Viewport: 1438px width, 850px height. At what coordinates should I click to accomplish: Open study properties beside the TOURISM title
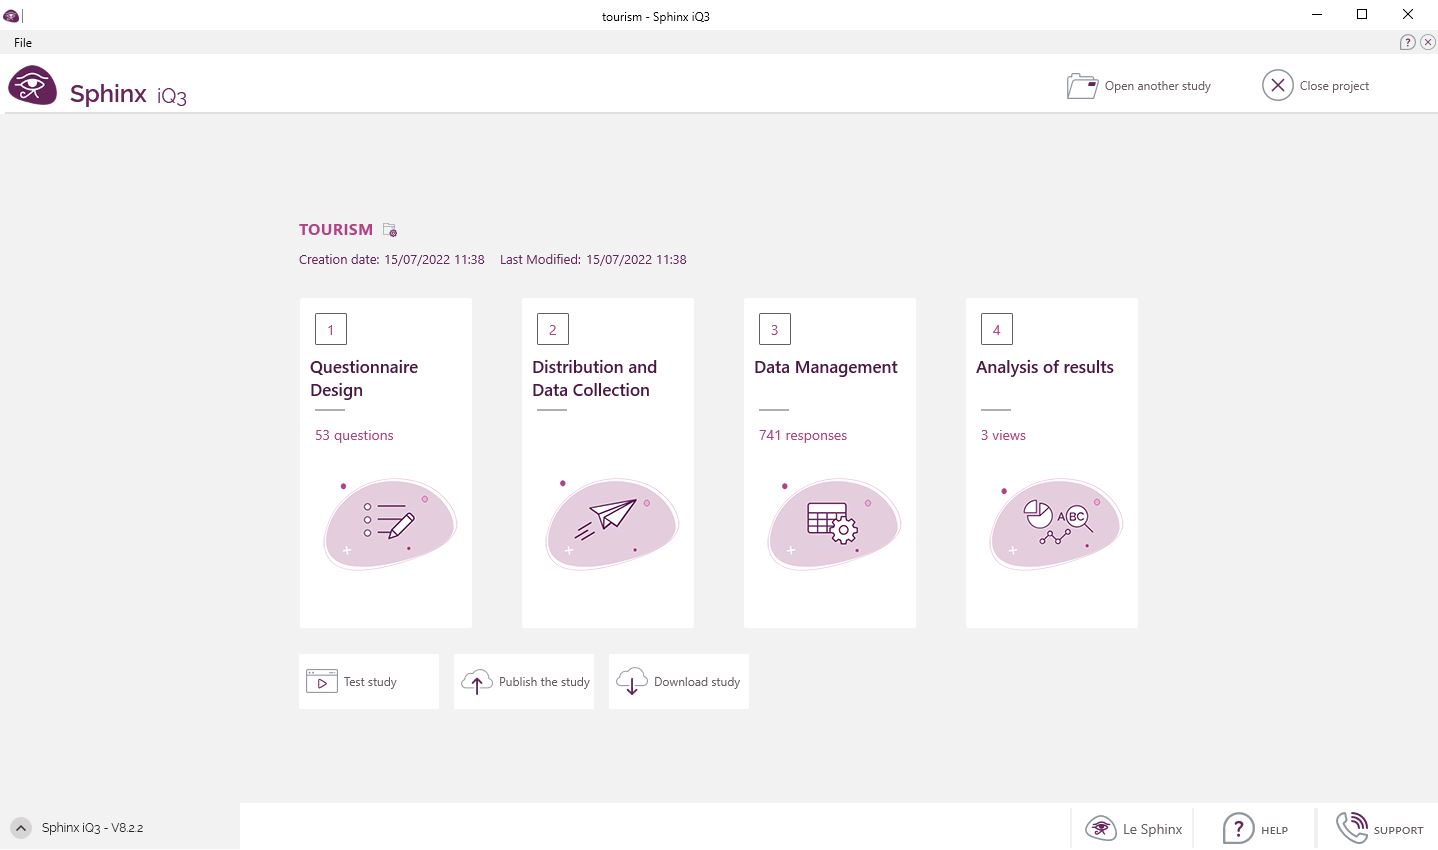pos(390,229)
